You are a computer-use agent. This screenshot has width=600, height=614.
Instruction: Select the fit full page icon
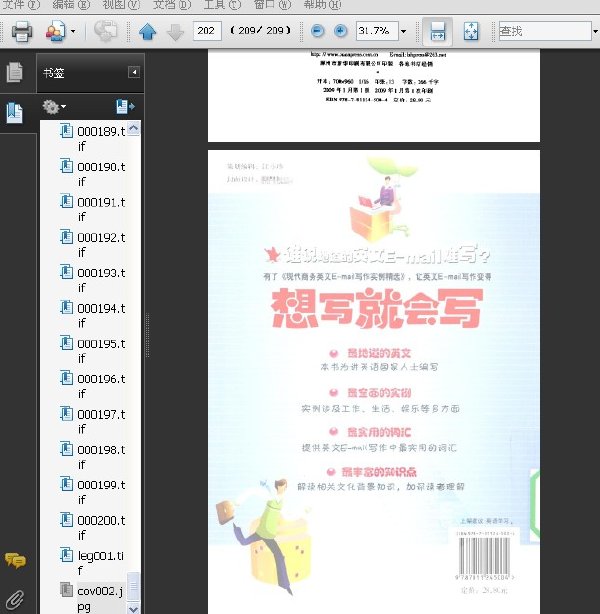pyautogui.click(x=471, y=31)
